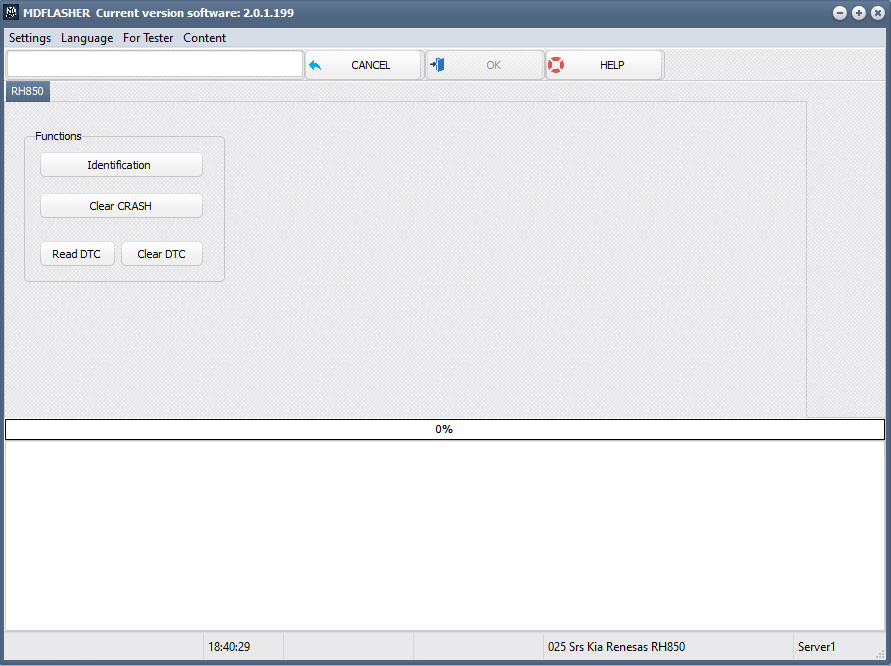Viewport: 891px width, 666px height.
Task: Click the Read DTC button
Action: pos(77,254)
